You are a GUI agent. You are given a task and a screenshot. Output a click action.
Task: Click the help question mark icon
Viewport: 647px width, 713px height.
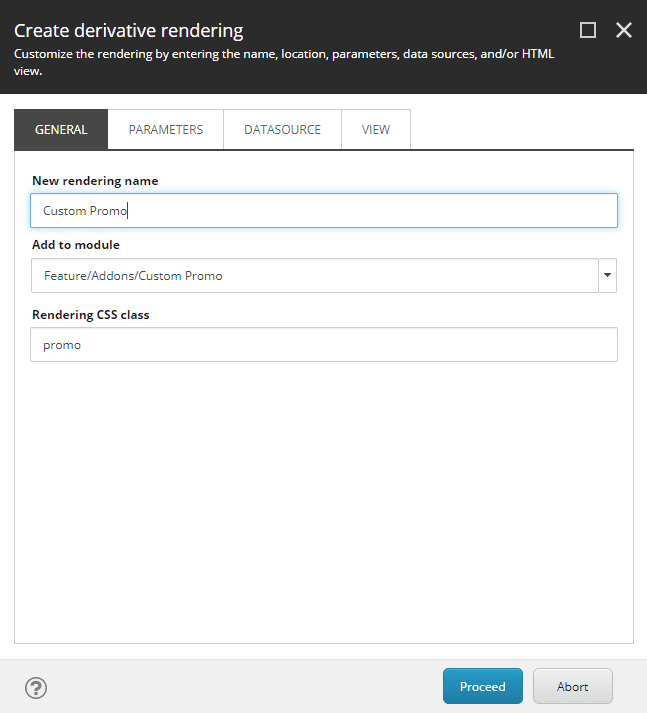pyautogui.click(x=36, y=688)
